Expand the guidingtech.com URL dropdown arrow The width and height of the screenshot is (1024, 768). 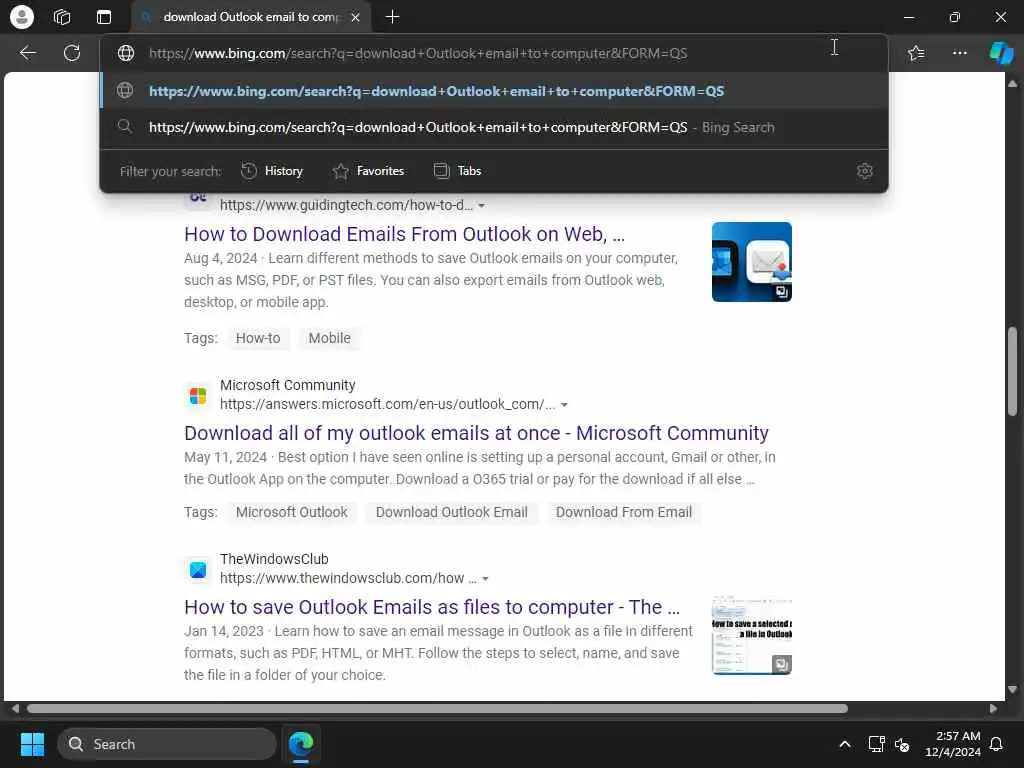[481, 206]
